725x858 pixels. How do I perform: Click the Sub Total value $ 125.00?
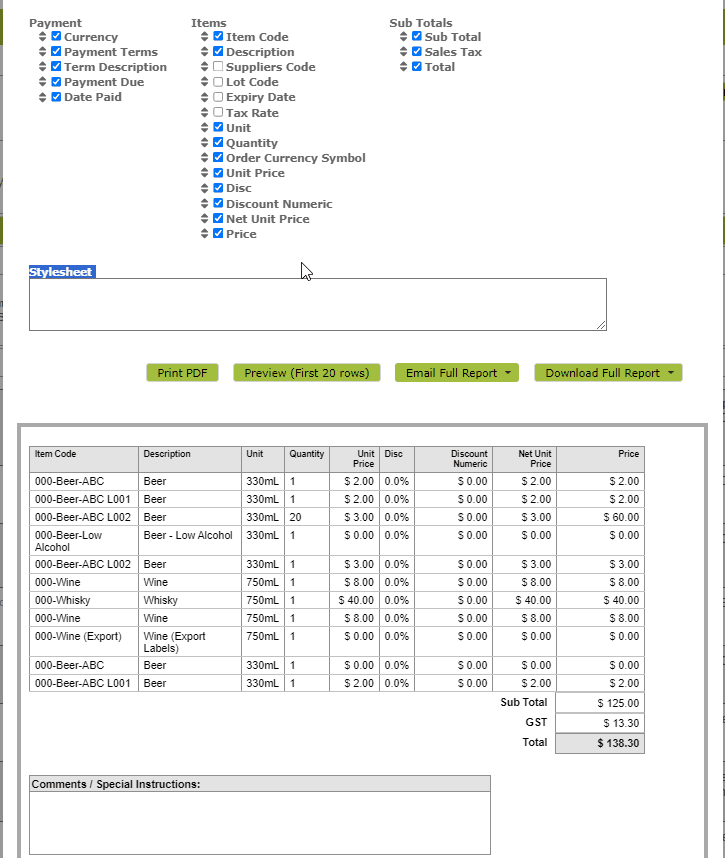pos(600,703)
